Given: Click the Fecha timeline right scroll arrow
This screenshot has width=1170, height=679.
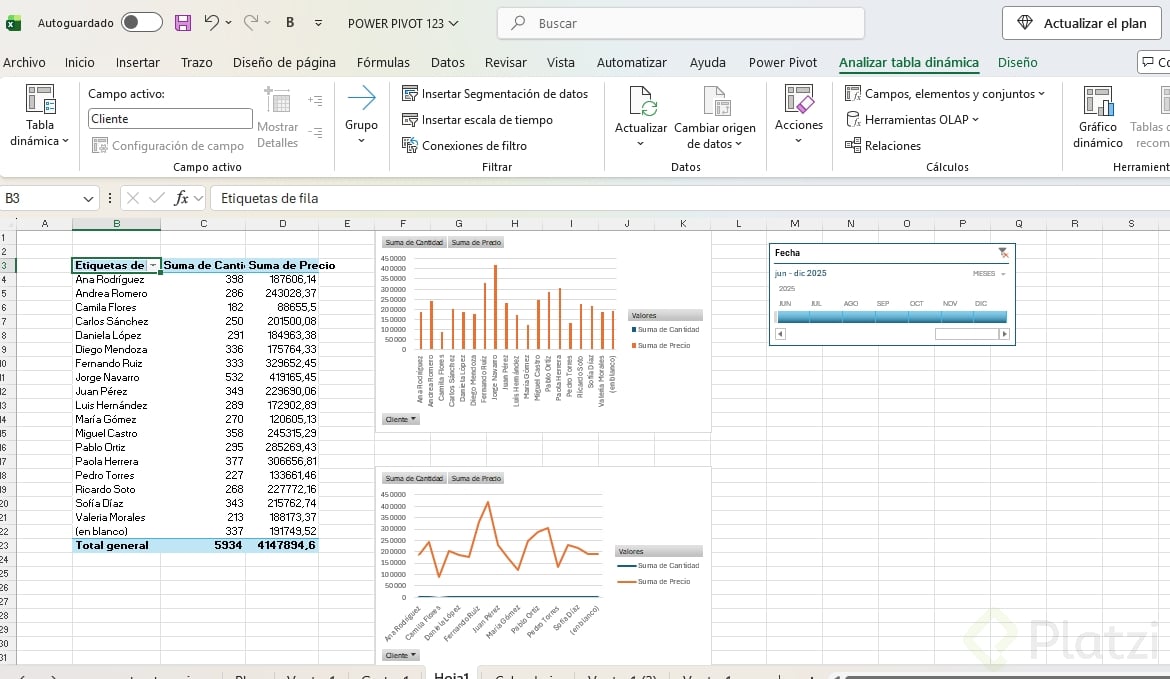Looking at the screenshot, I should 1004,334.
